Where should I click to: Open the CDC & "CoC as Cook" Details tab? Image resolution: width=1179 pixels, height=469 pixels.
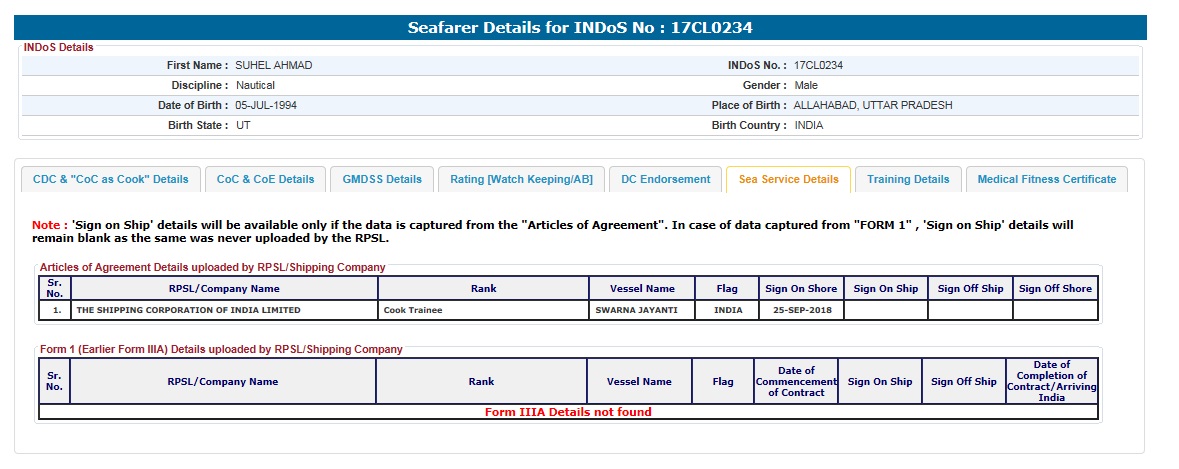111,180
